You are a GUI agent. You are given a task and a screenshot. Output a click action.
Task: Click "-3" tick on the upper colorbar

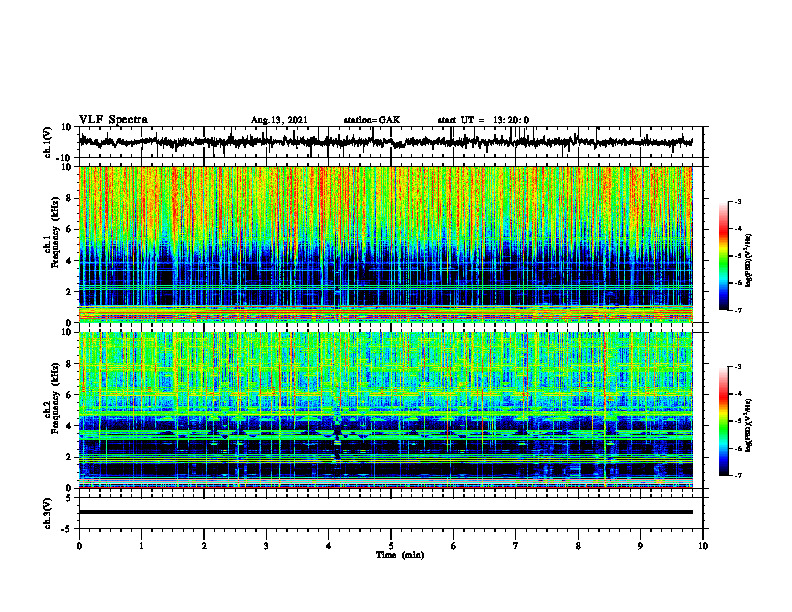738,201
